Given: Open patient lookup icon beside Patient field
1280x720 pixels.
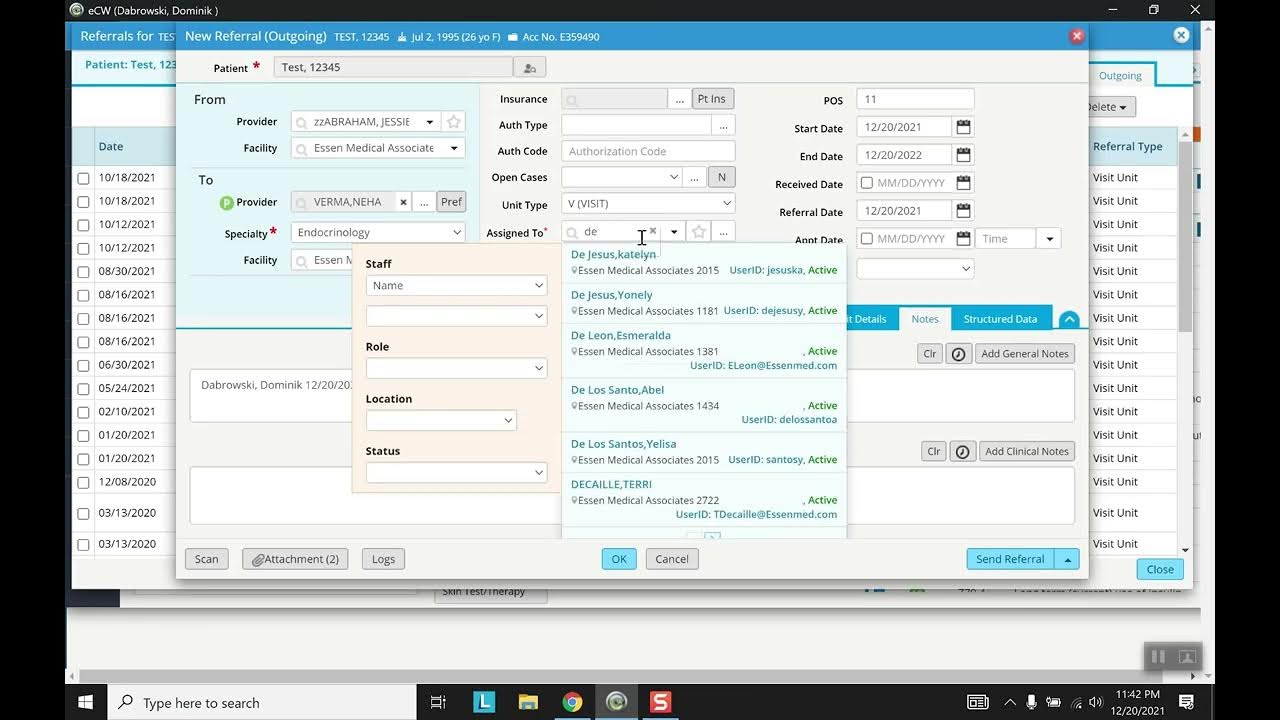Looking at the screenshot, I should 529,68.
